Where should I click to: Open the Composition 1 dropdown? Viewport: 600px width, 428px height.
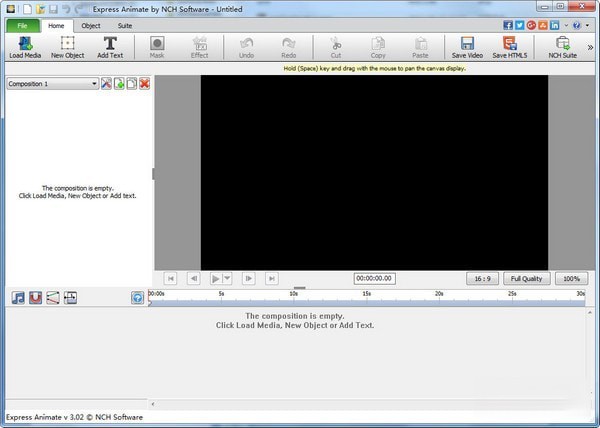coord(51,84)
